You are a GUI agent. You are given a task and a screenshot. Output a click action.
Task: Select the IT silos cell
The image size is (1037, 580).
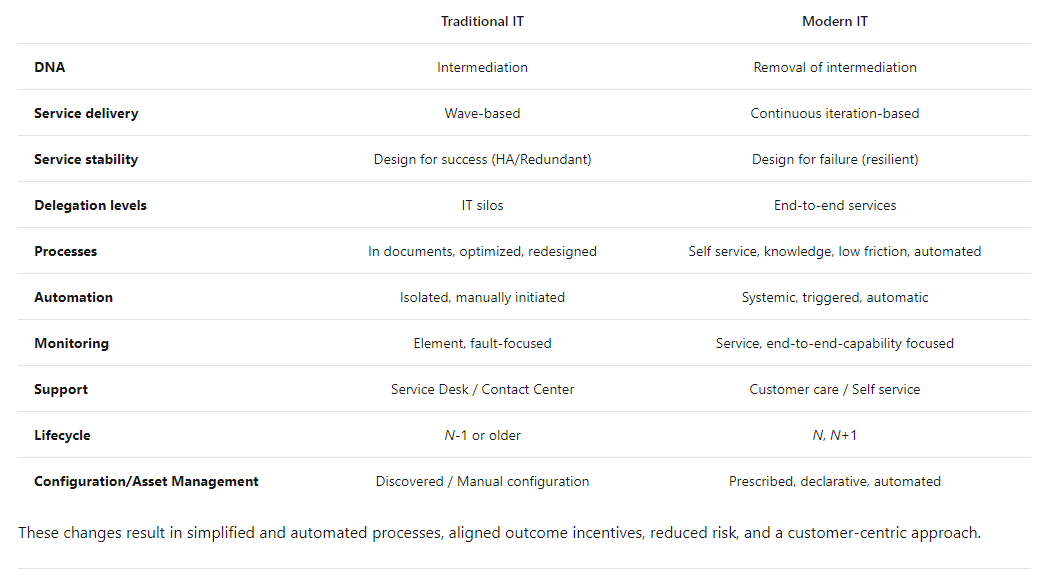pos(482,205)
